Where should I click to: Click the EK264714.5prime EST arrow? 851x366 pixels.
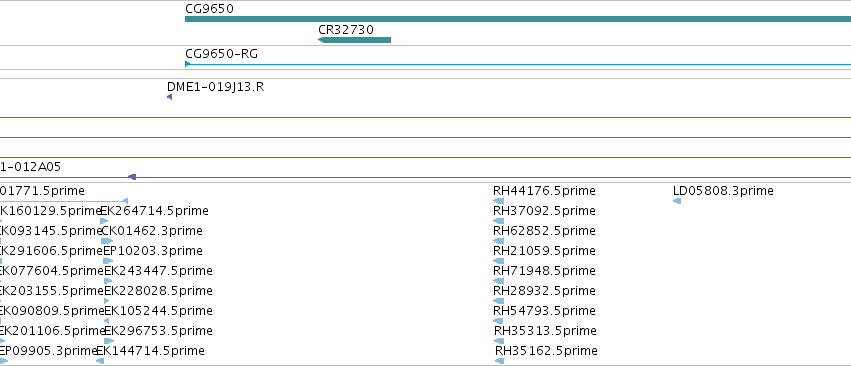point(104,221)
